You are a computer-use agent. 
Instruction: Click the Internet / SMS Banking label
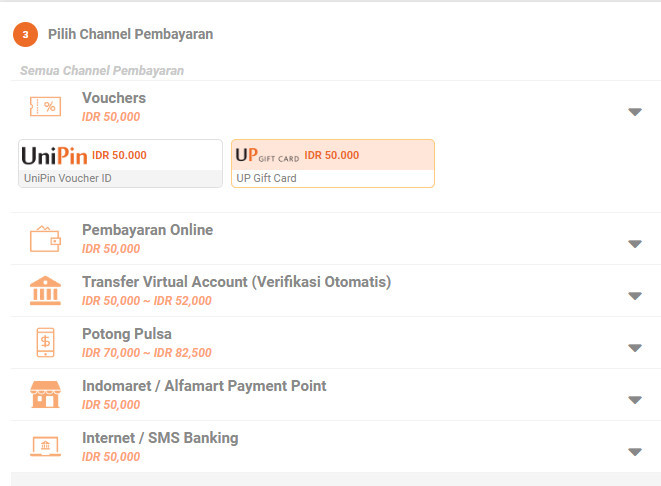coord(160,438)
